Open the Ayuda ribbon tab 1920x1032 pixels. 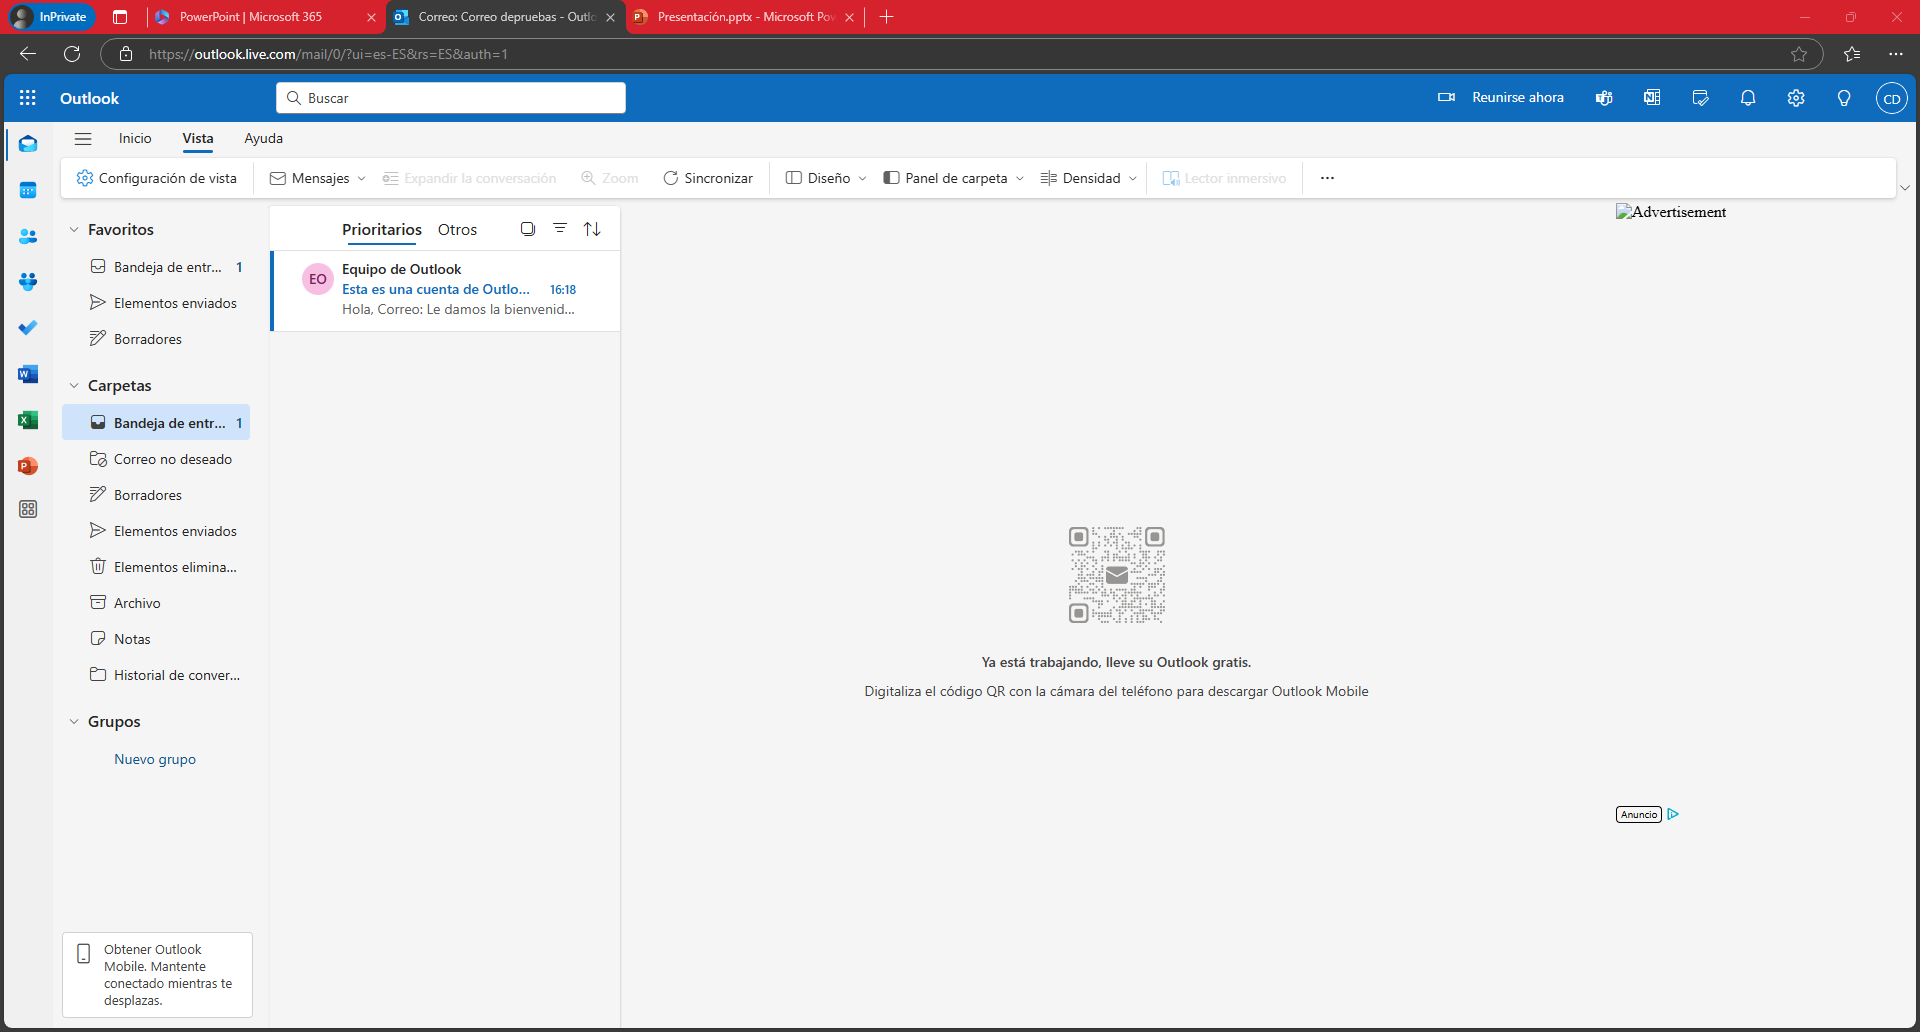point(263,139)
